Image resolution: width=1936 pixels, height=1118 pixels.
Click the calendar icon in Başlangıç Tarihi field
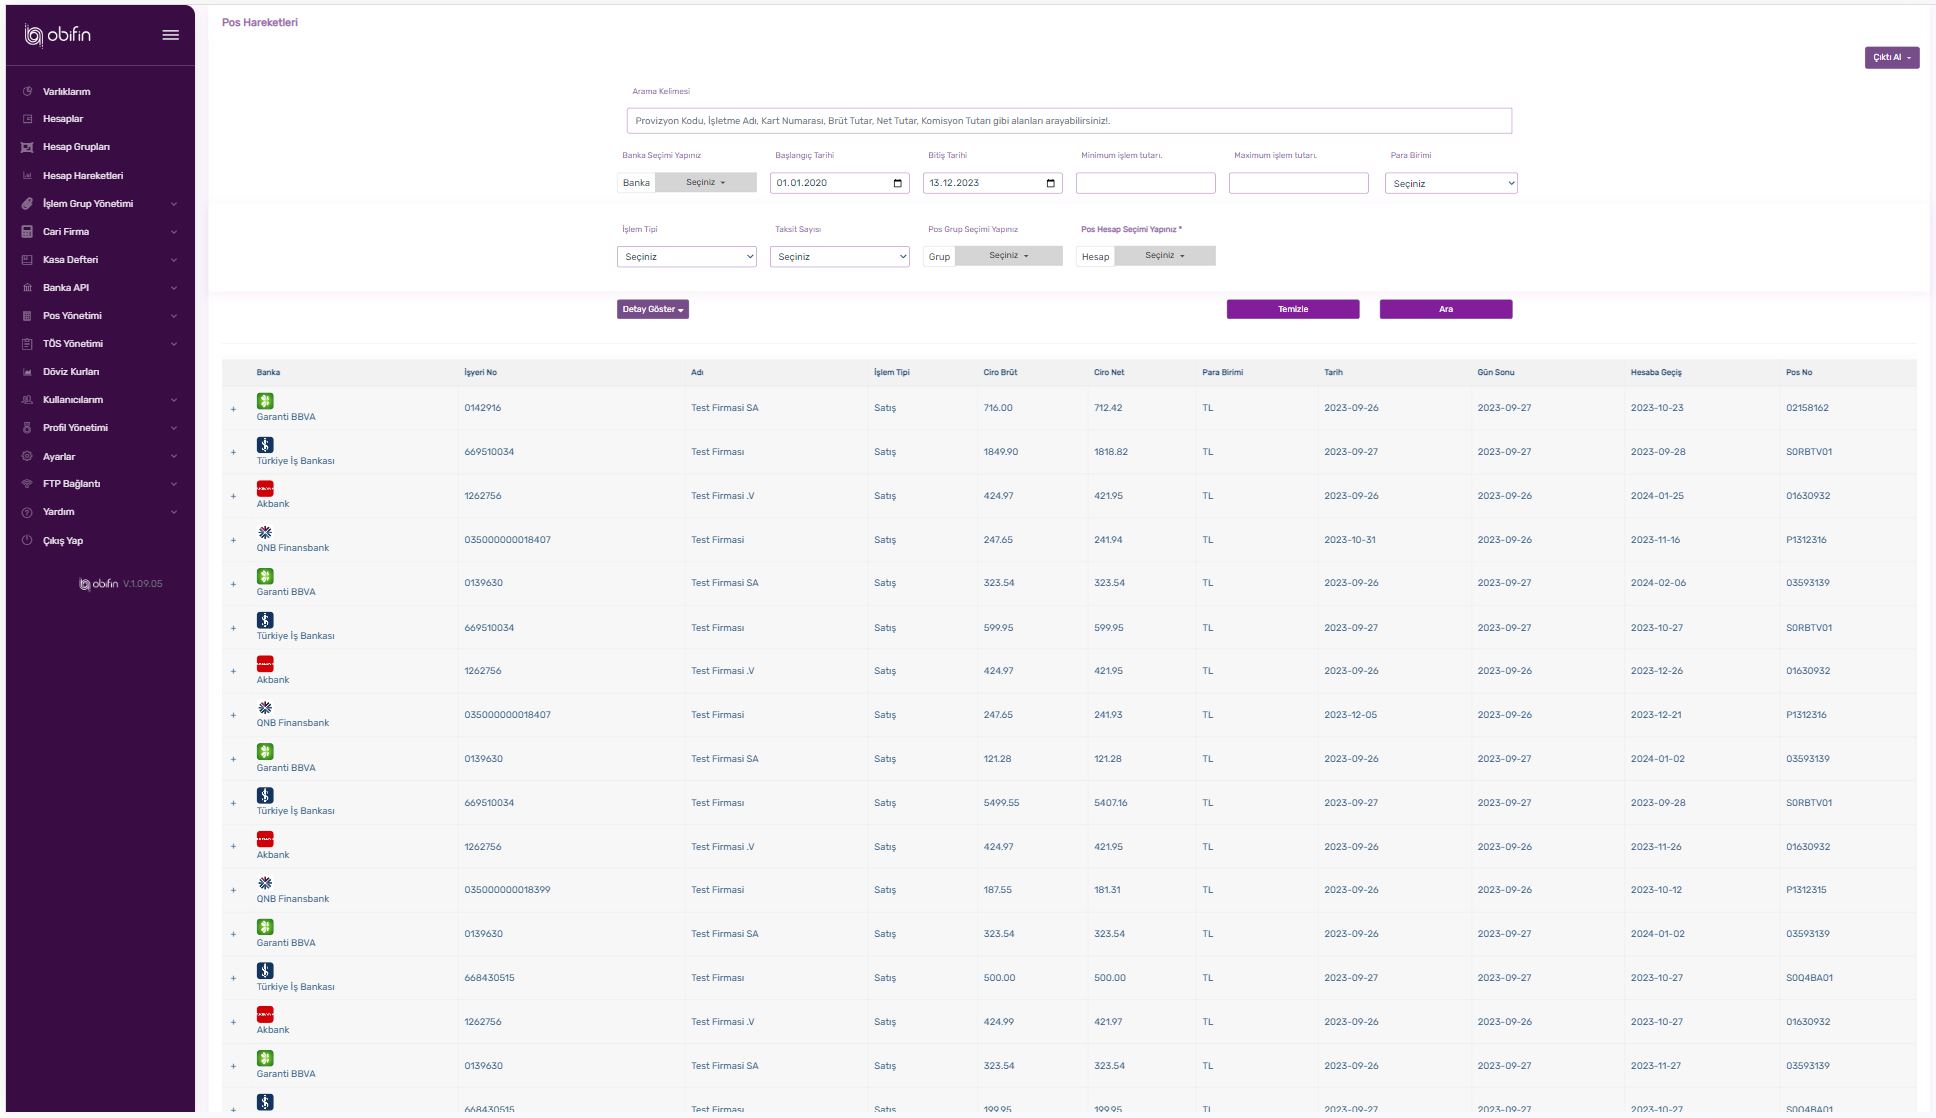click(x=897, y=183)
